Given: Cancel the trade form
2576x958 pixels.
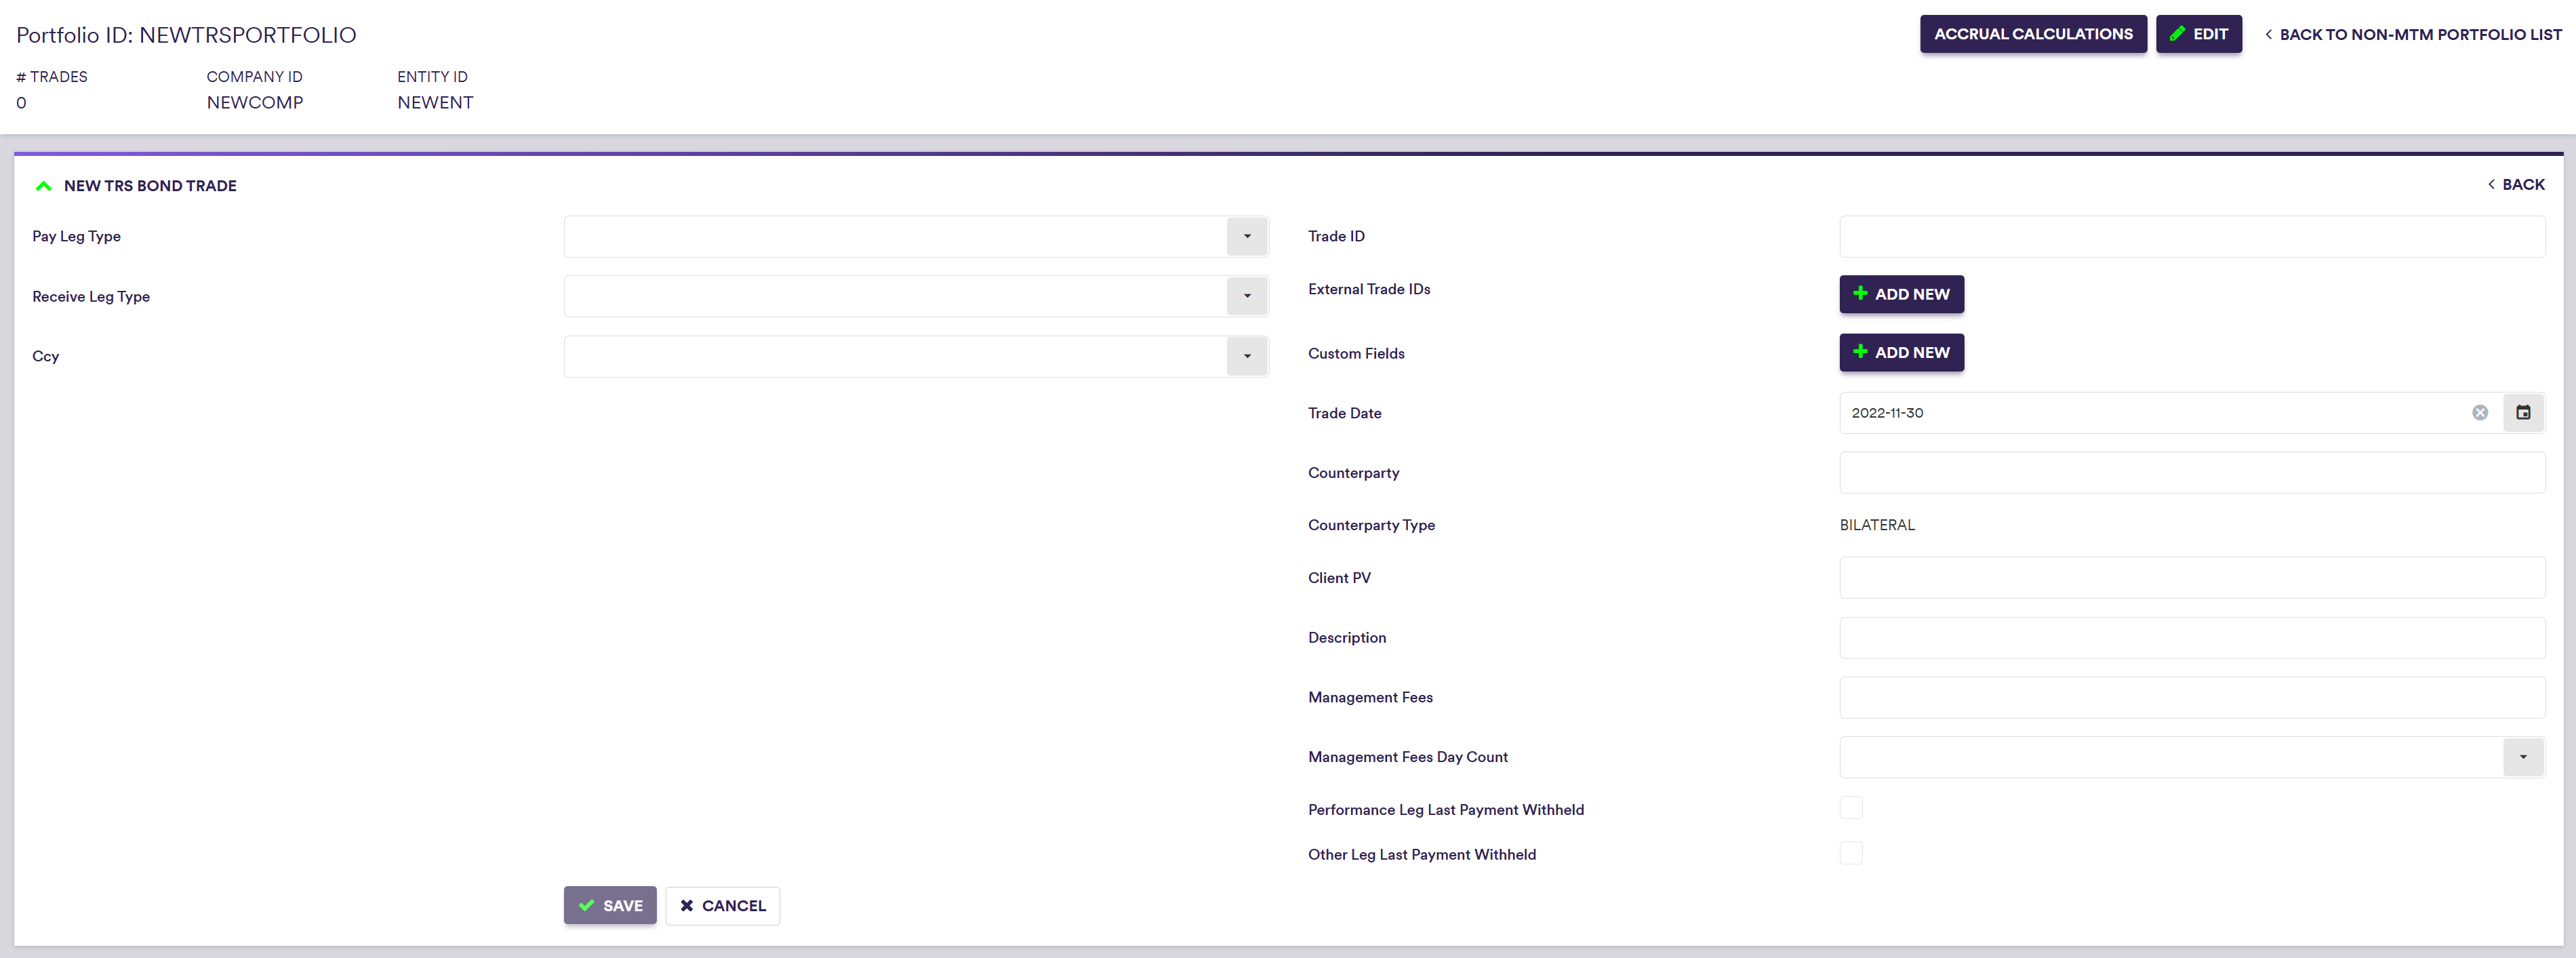Looking at the screenshot, I should [722, 905].
